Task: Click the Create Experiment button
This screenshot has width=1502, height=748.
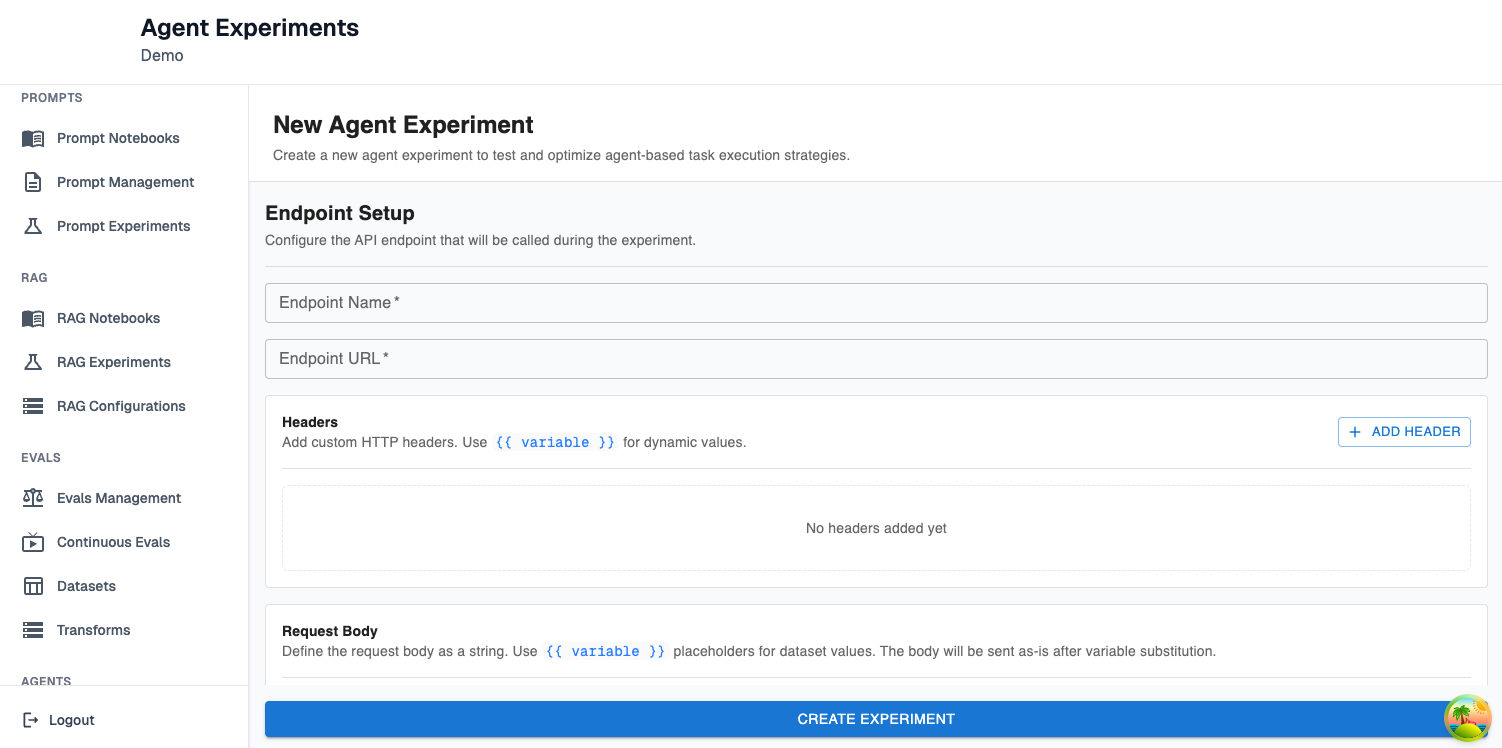Action: [x=875, y=719]
